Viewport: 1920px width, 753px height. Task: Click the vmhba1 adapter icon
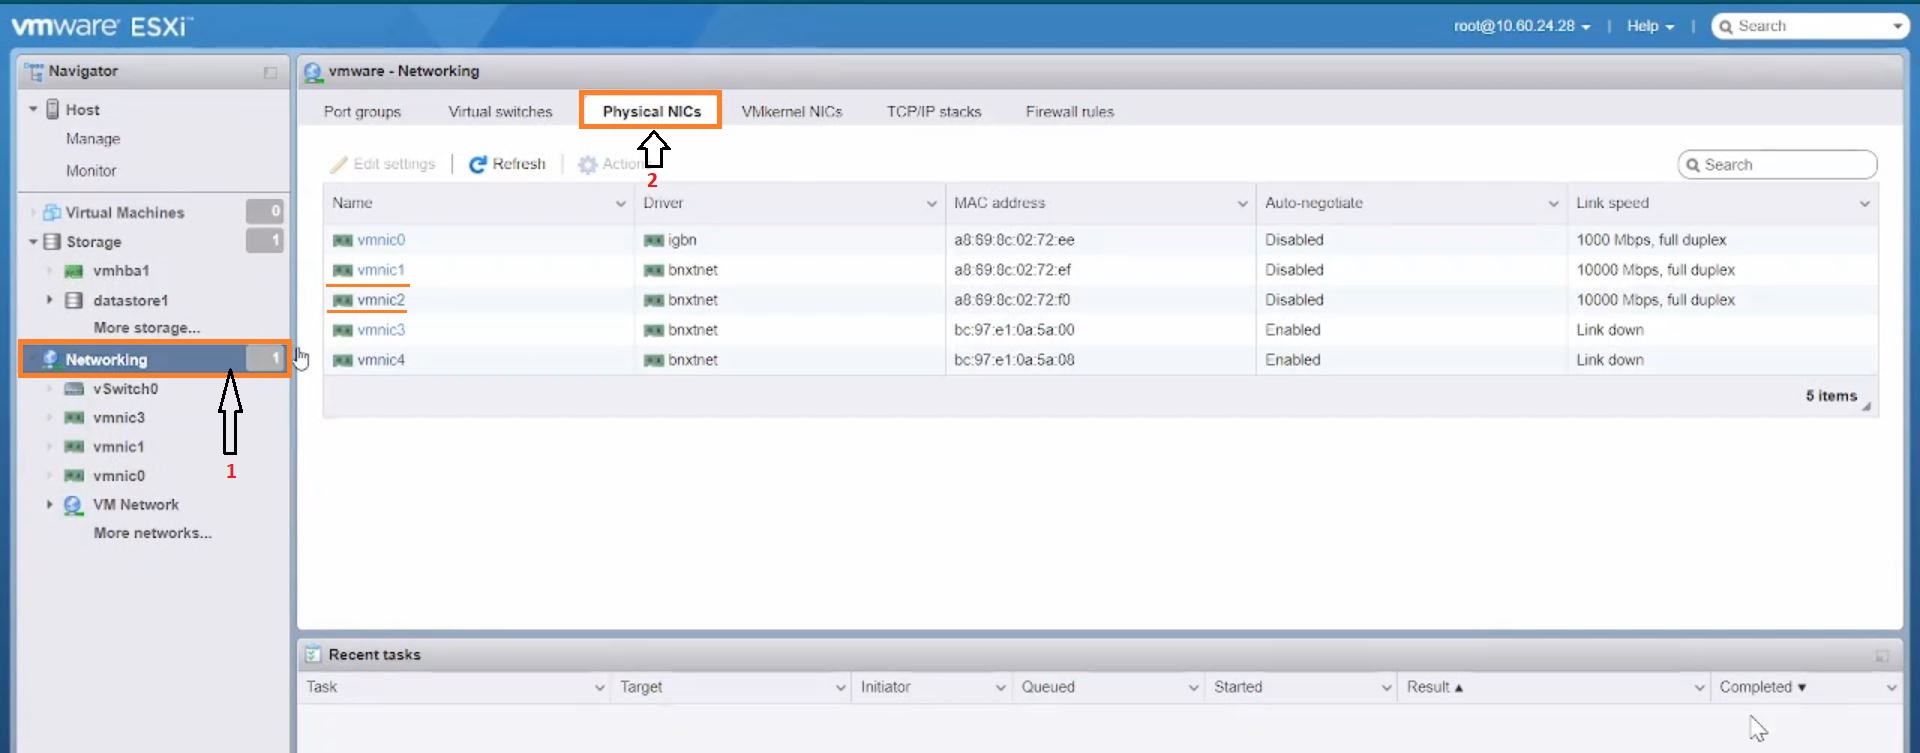pos(74,271)
